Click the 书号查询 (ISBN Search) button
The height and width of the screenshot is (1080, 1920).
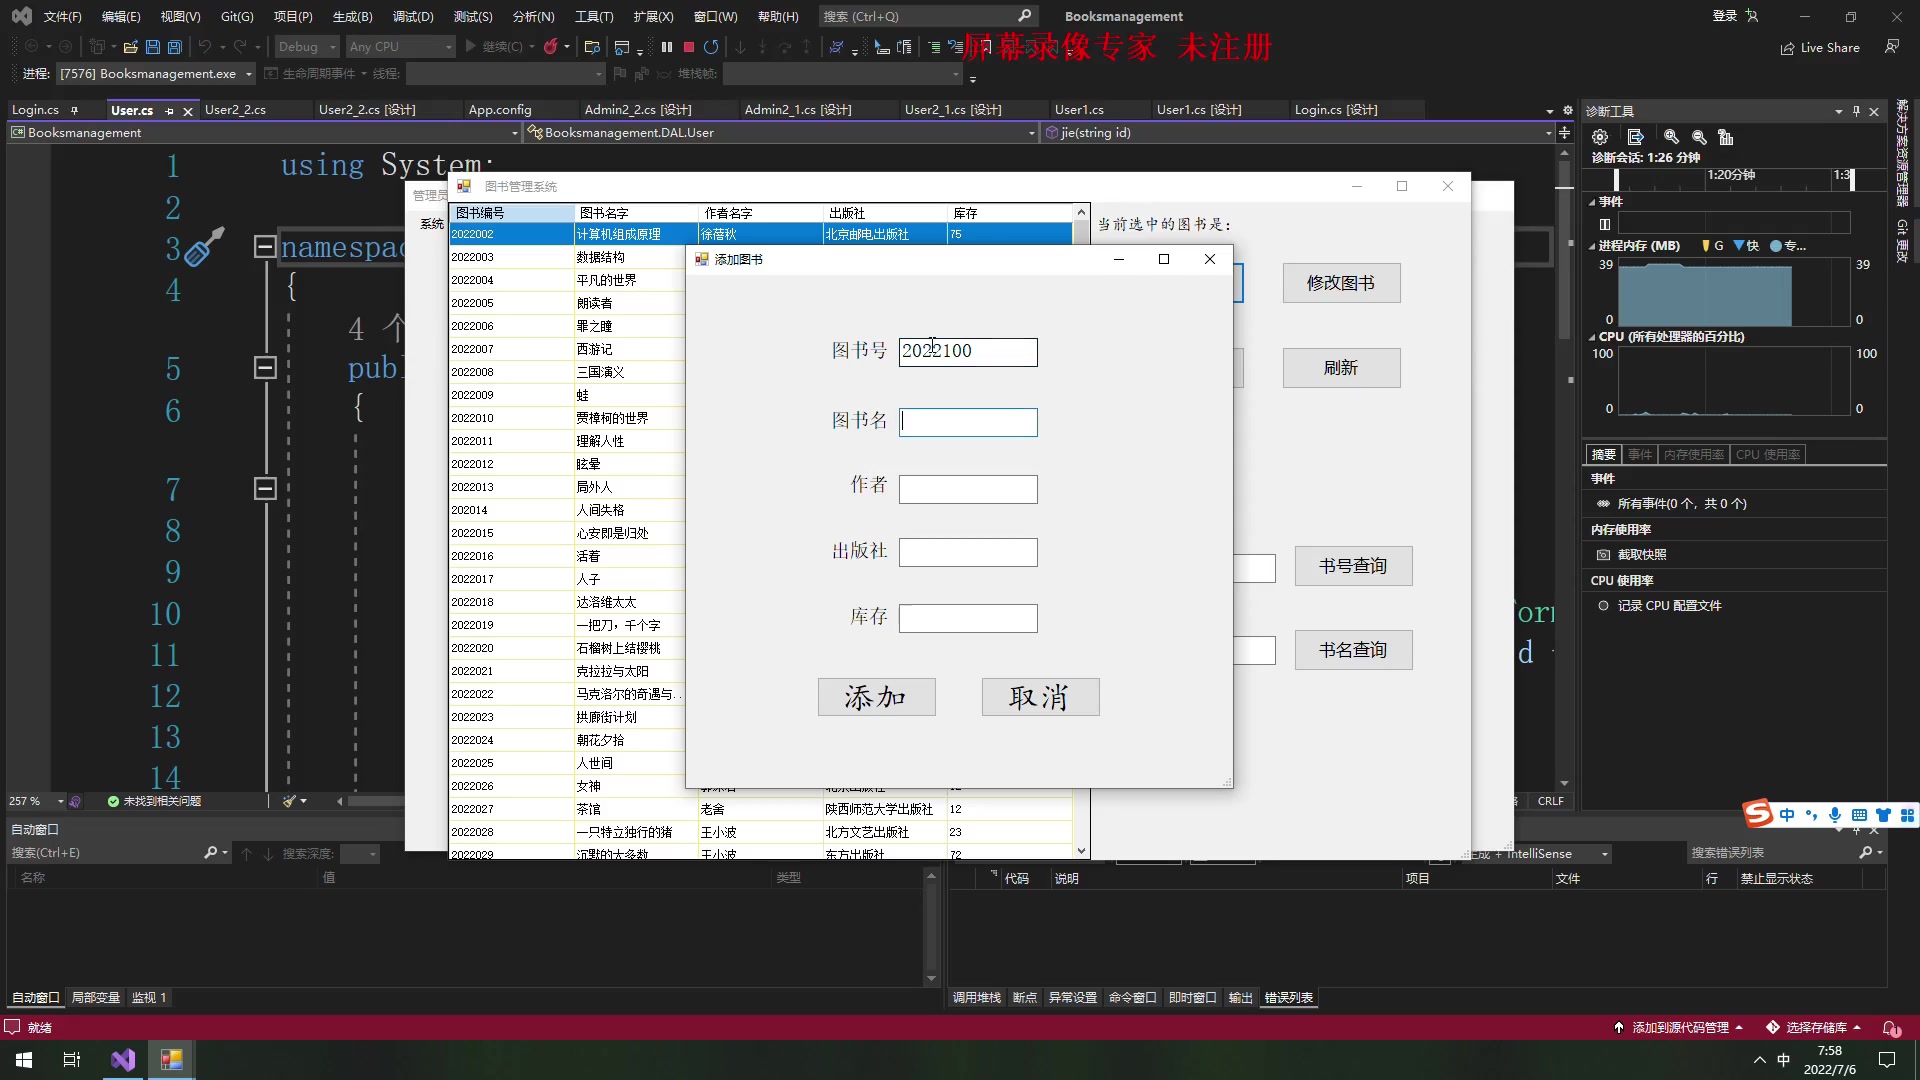click(1353, 566)
